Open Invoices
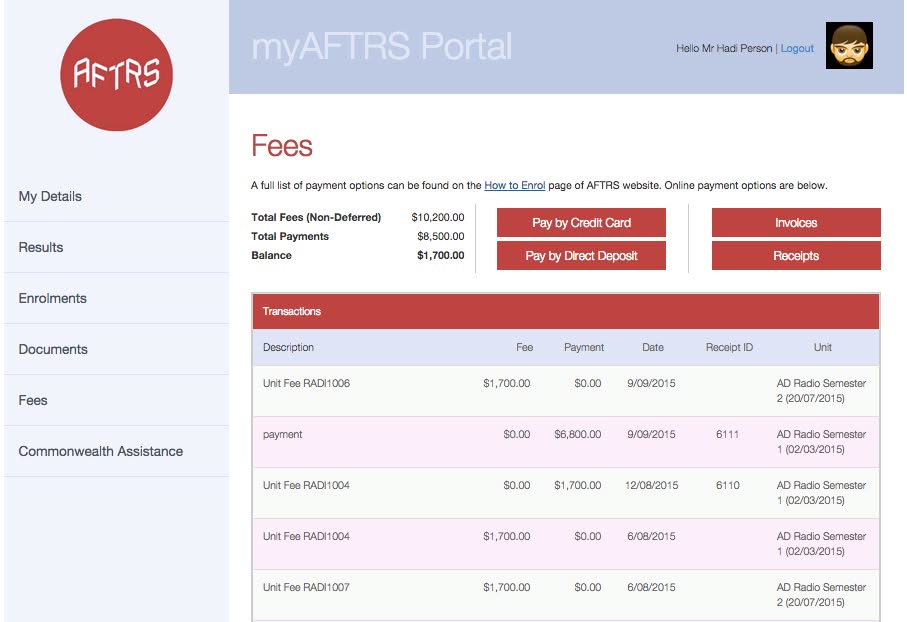The height and width of the screenshot is (622, 907). pyautogui.click(x=796, y=223)
